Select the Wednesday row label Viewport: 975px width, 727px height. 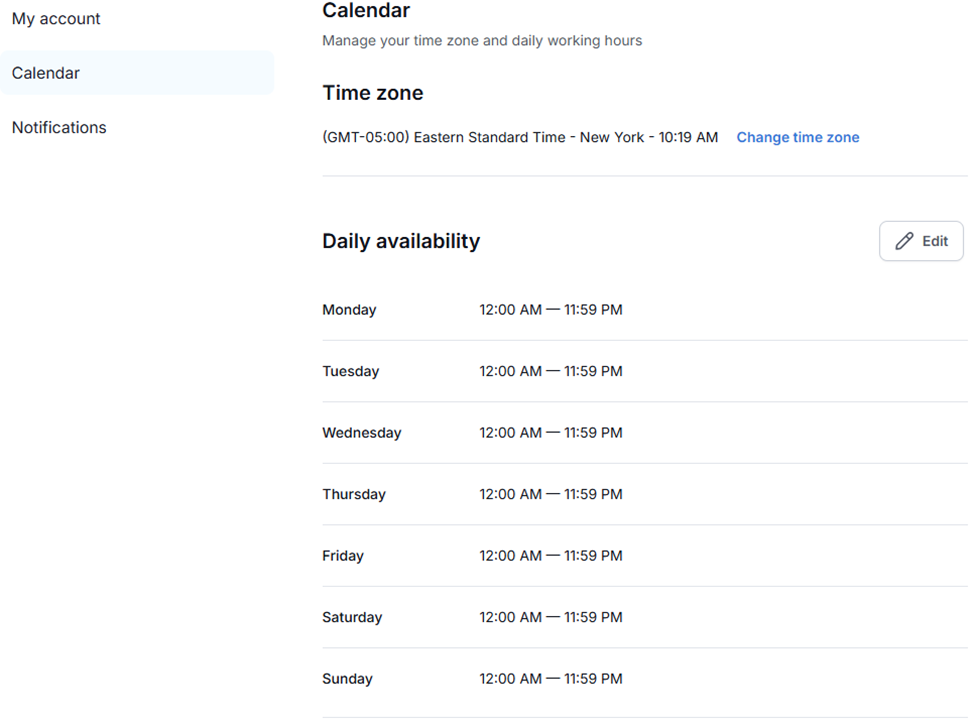[x=361, y=433]
